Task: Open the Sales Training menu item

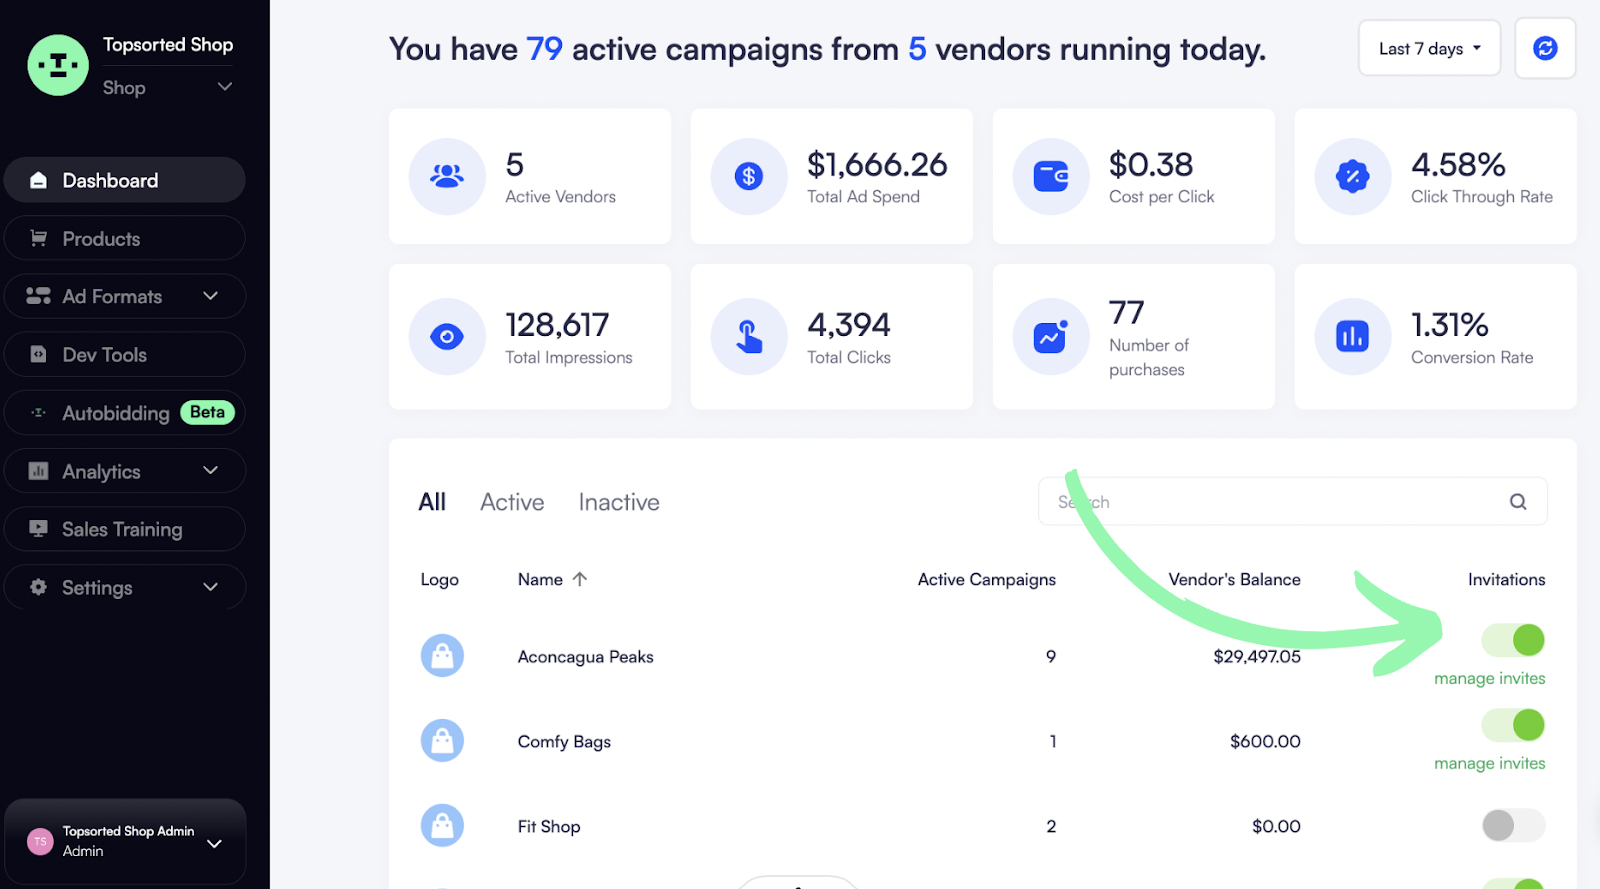Action: pyautogui.click(x=125, y=529)
